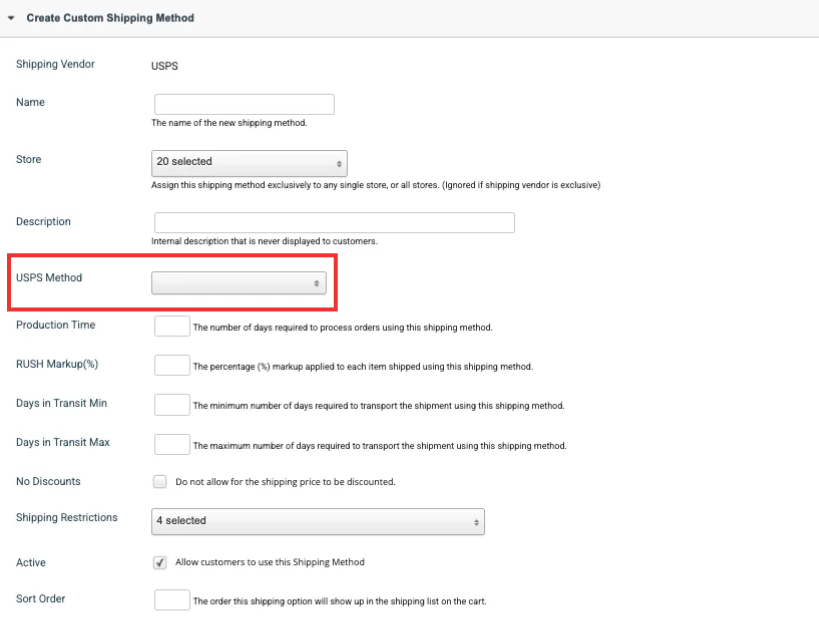Image resolution: width=819 pixels, height=622 pixels.
Task: Click the Days in Transit Min field
Action: point(172,405)
